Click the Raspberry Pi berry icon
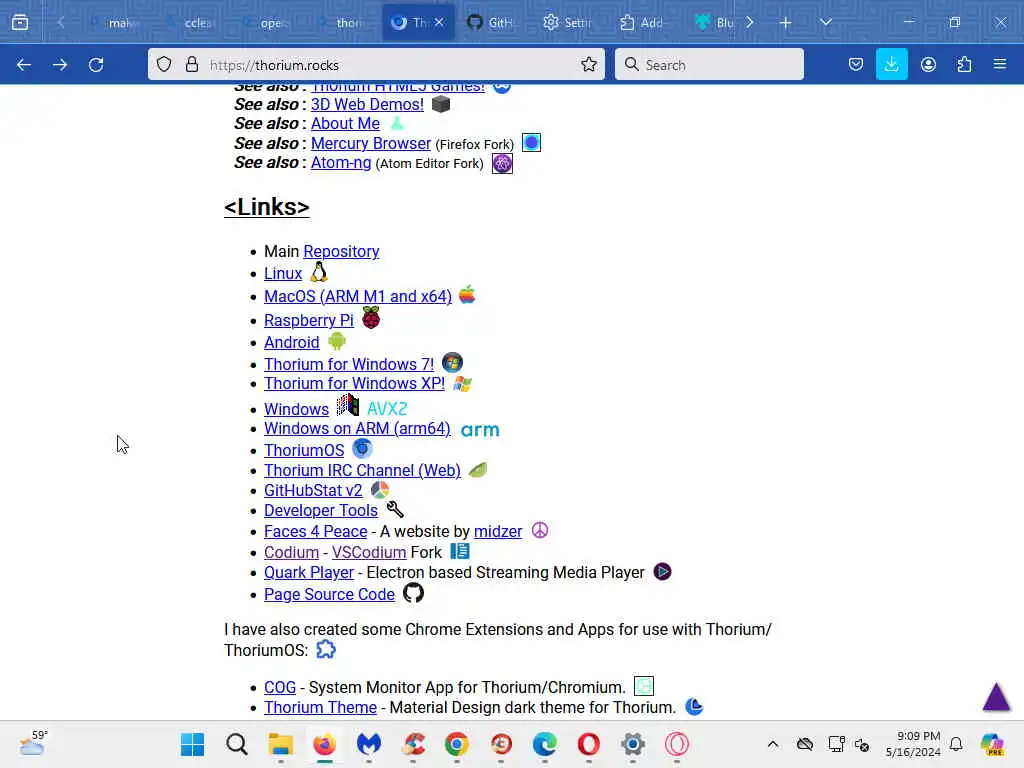 pyautogui.click(x=371, y=319)
